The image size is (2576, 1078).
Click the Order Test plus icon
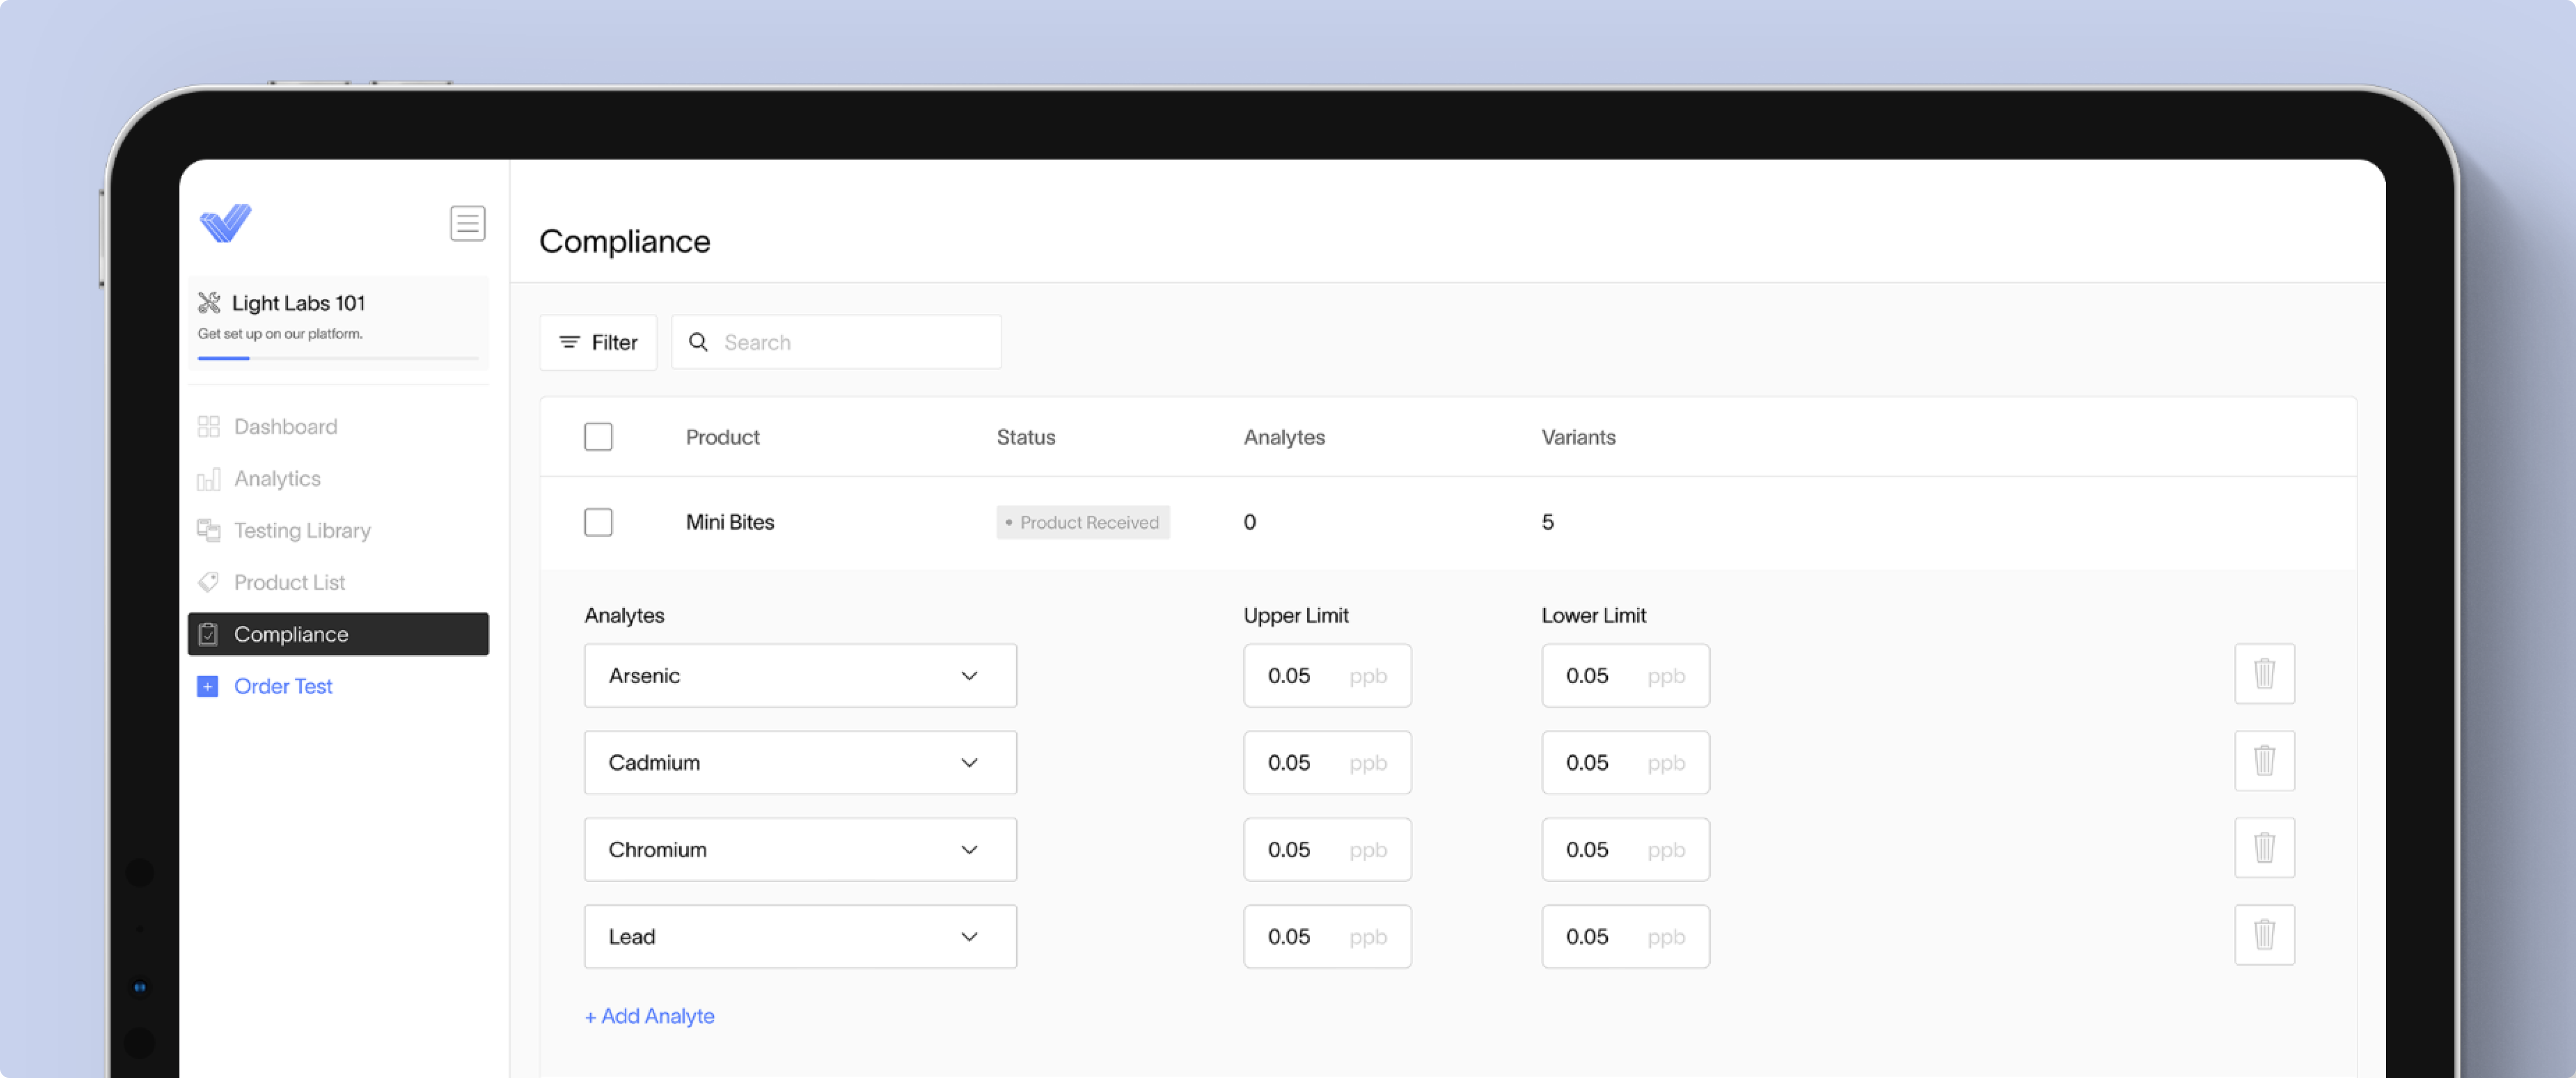(x=207, y=686)
